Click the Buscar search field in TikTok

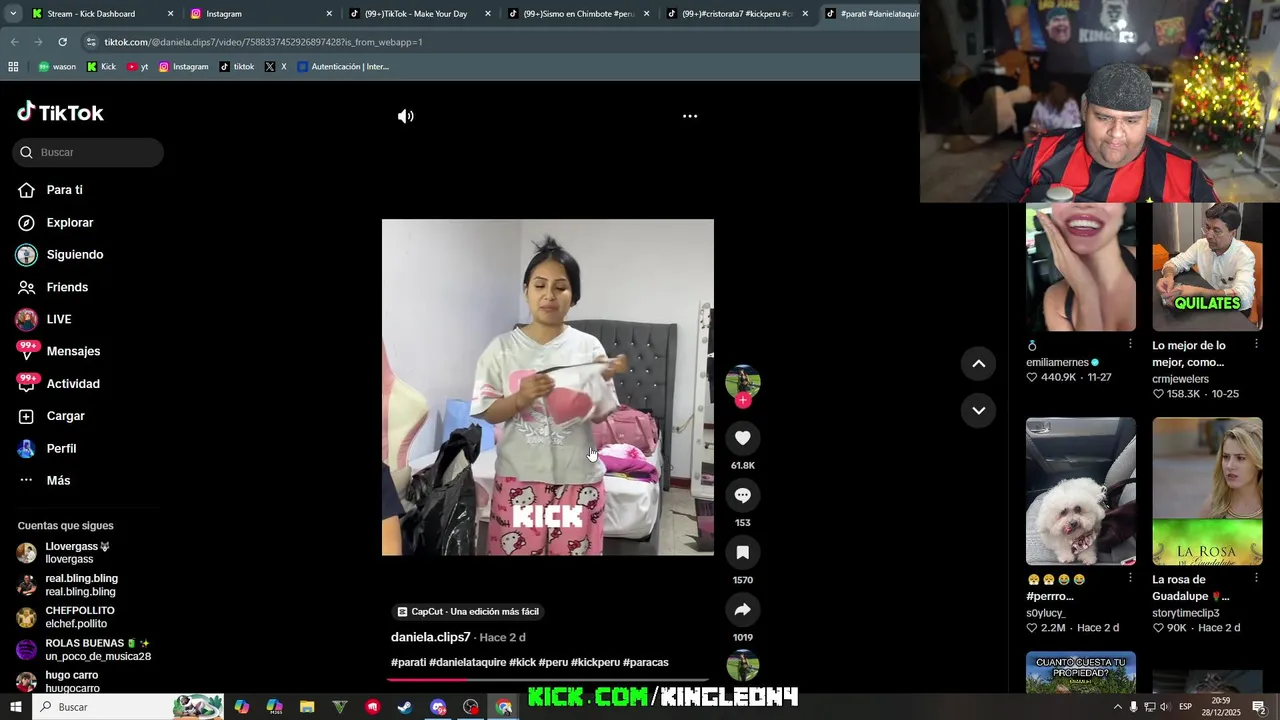point(88,152)
